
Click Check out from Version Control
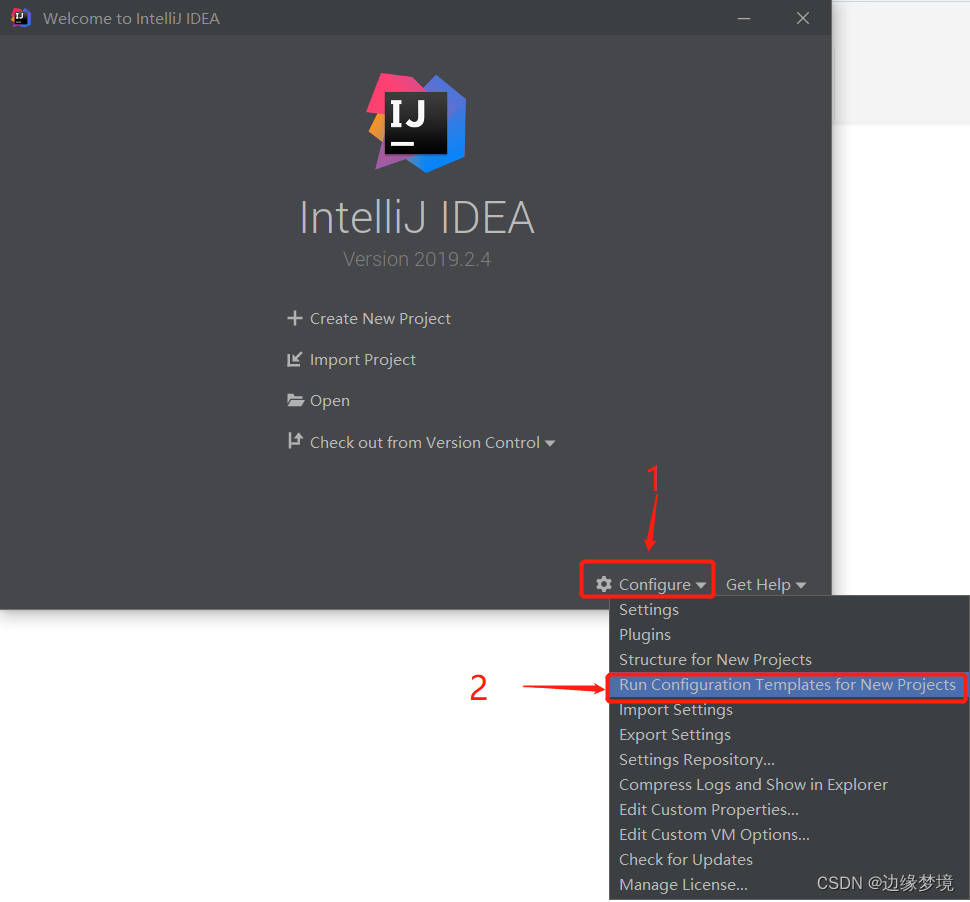pos(424,442)
